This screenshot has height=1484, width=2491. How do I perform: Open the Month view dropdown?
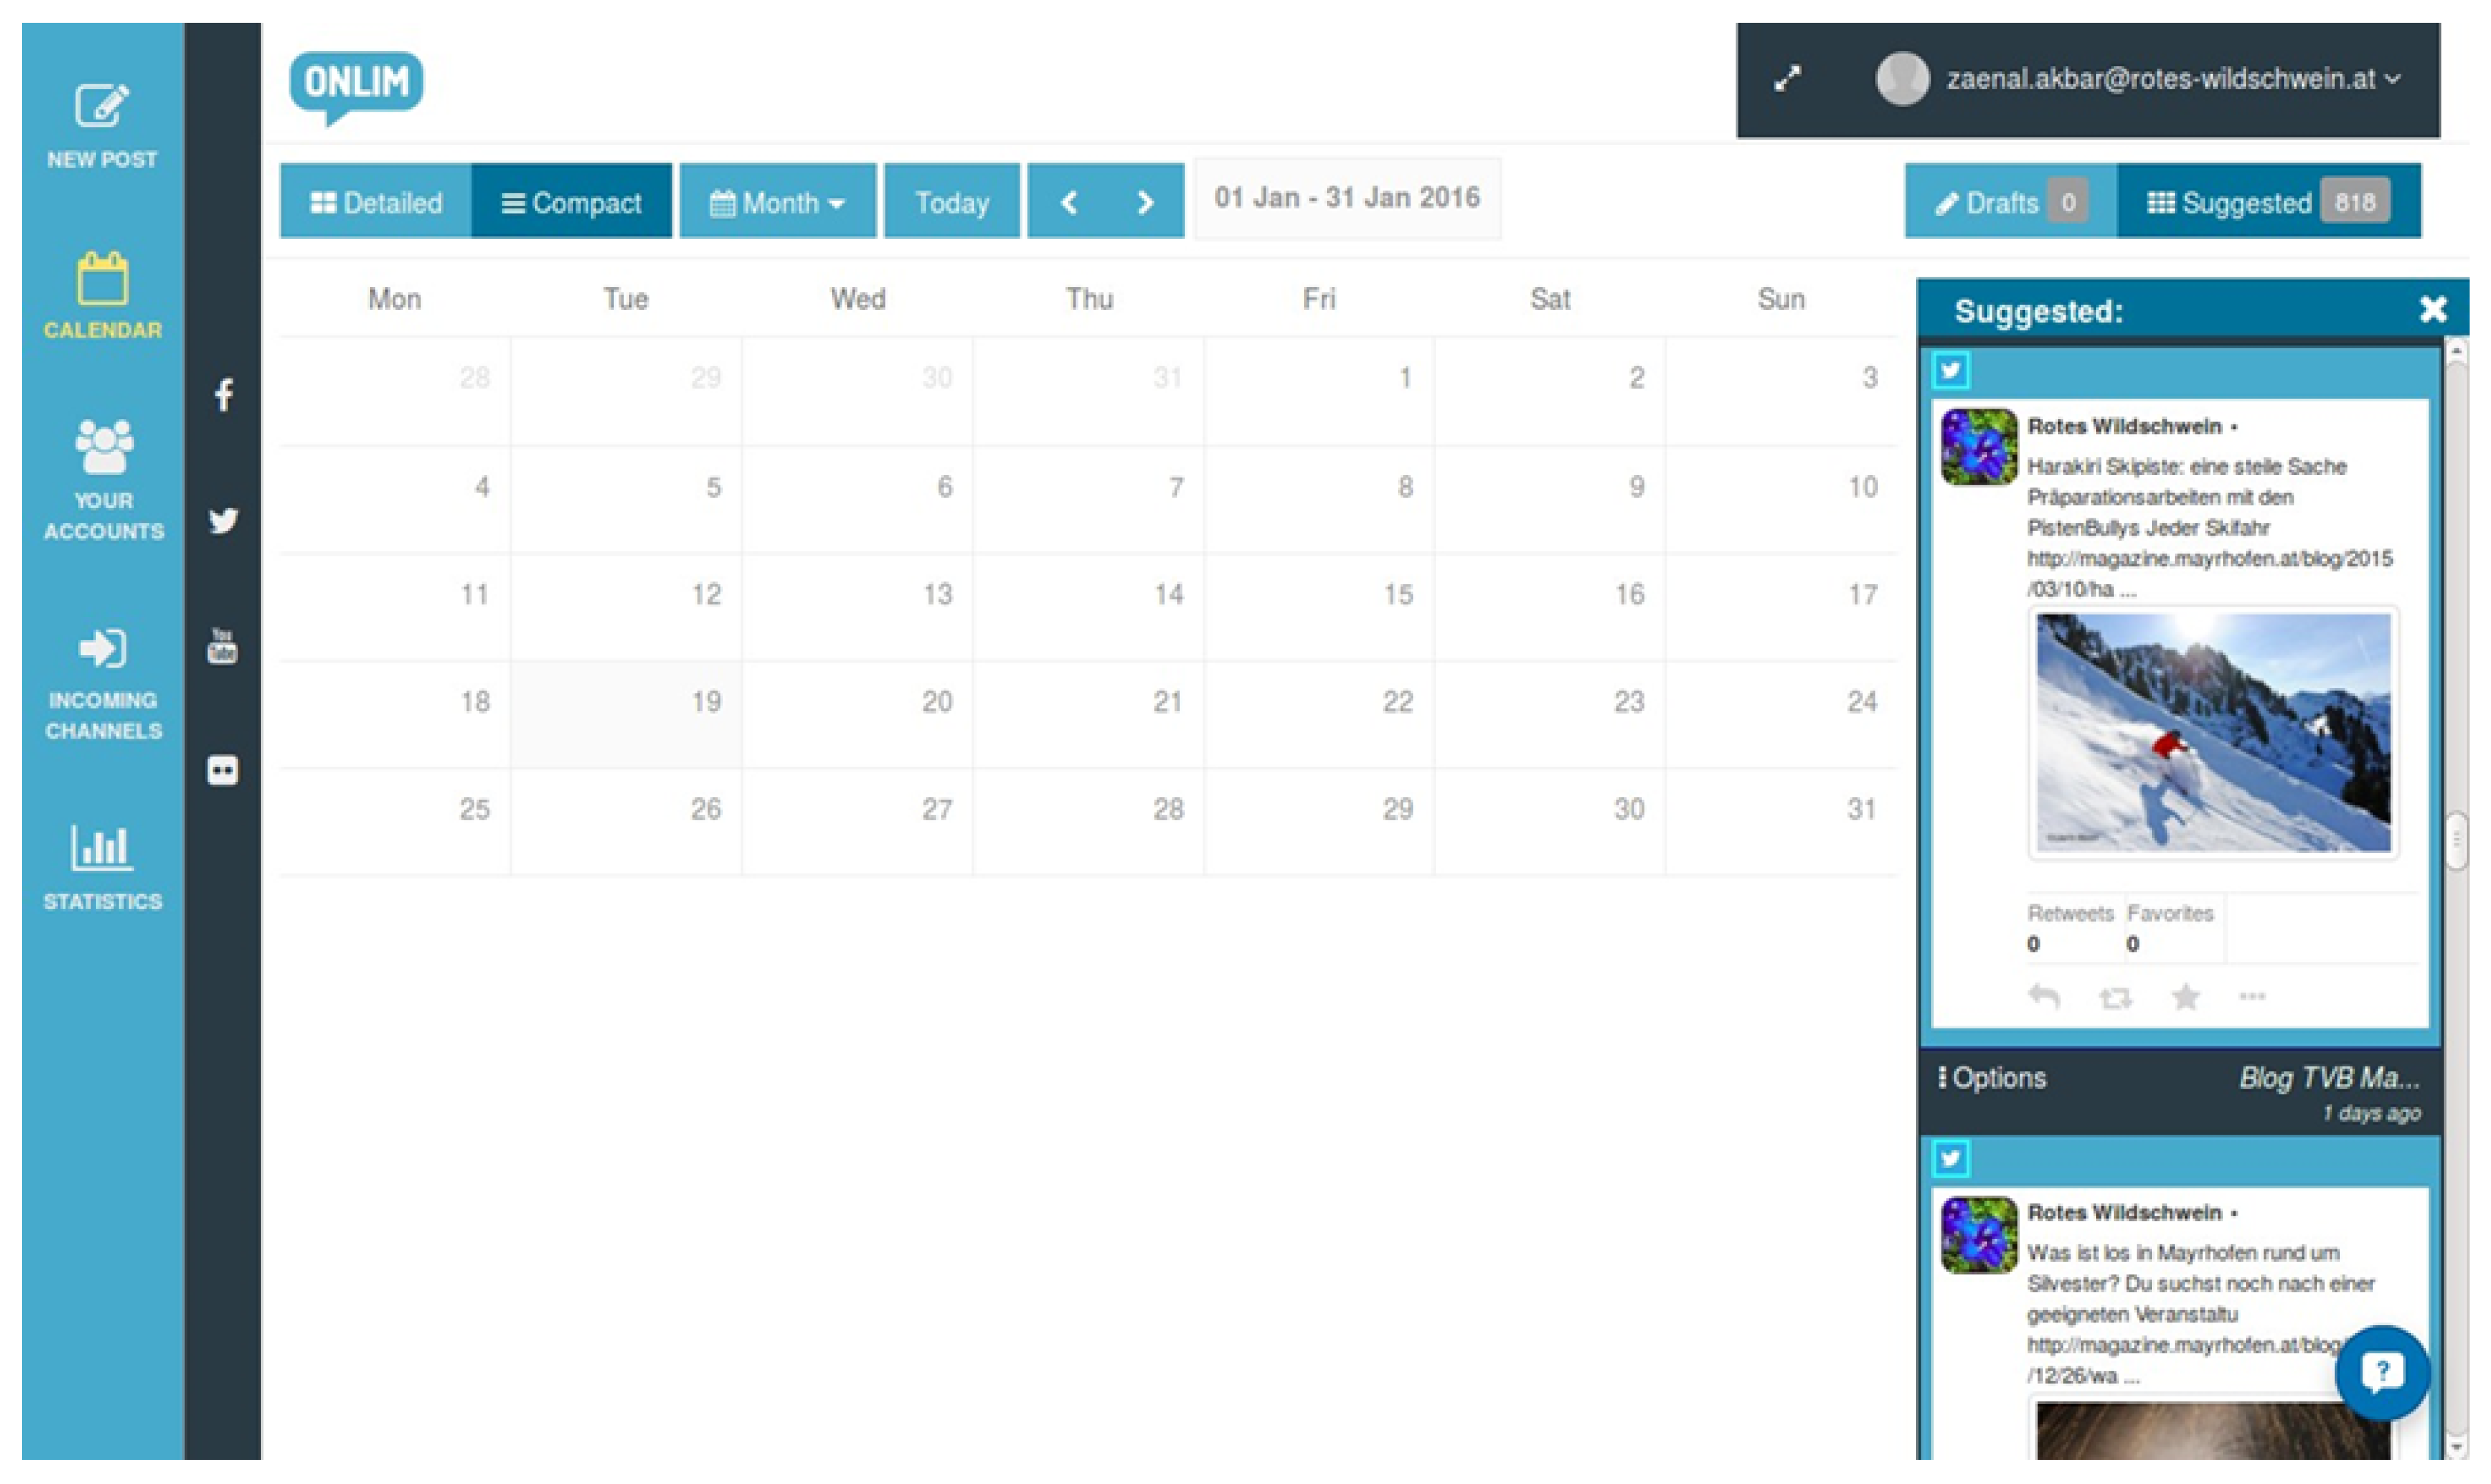tap(777, 203)
